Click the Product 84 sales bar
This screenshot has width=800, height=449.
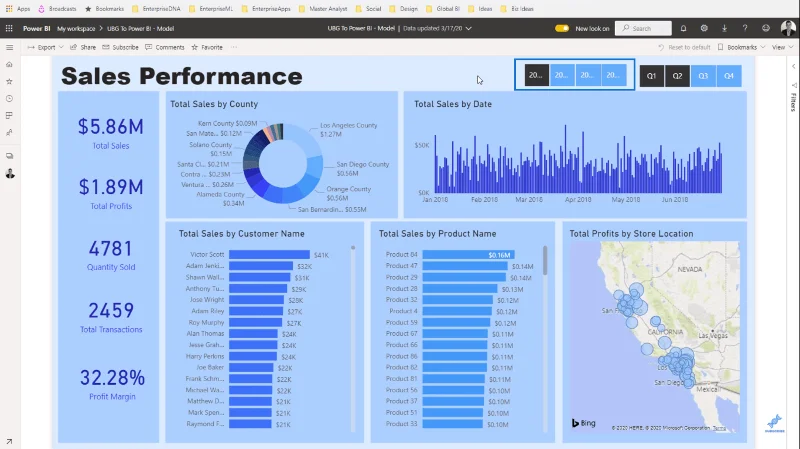pyautogui.click(x=468, y=255)
